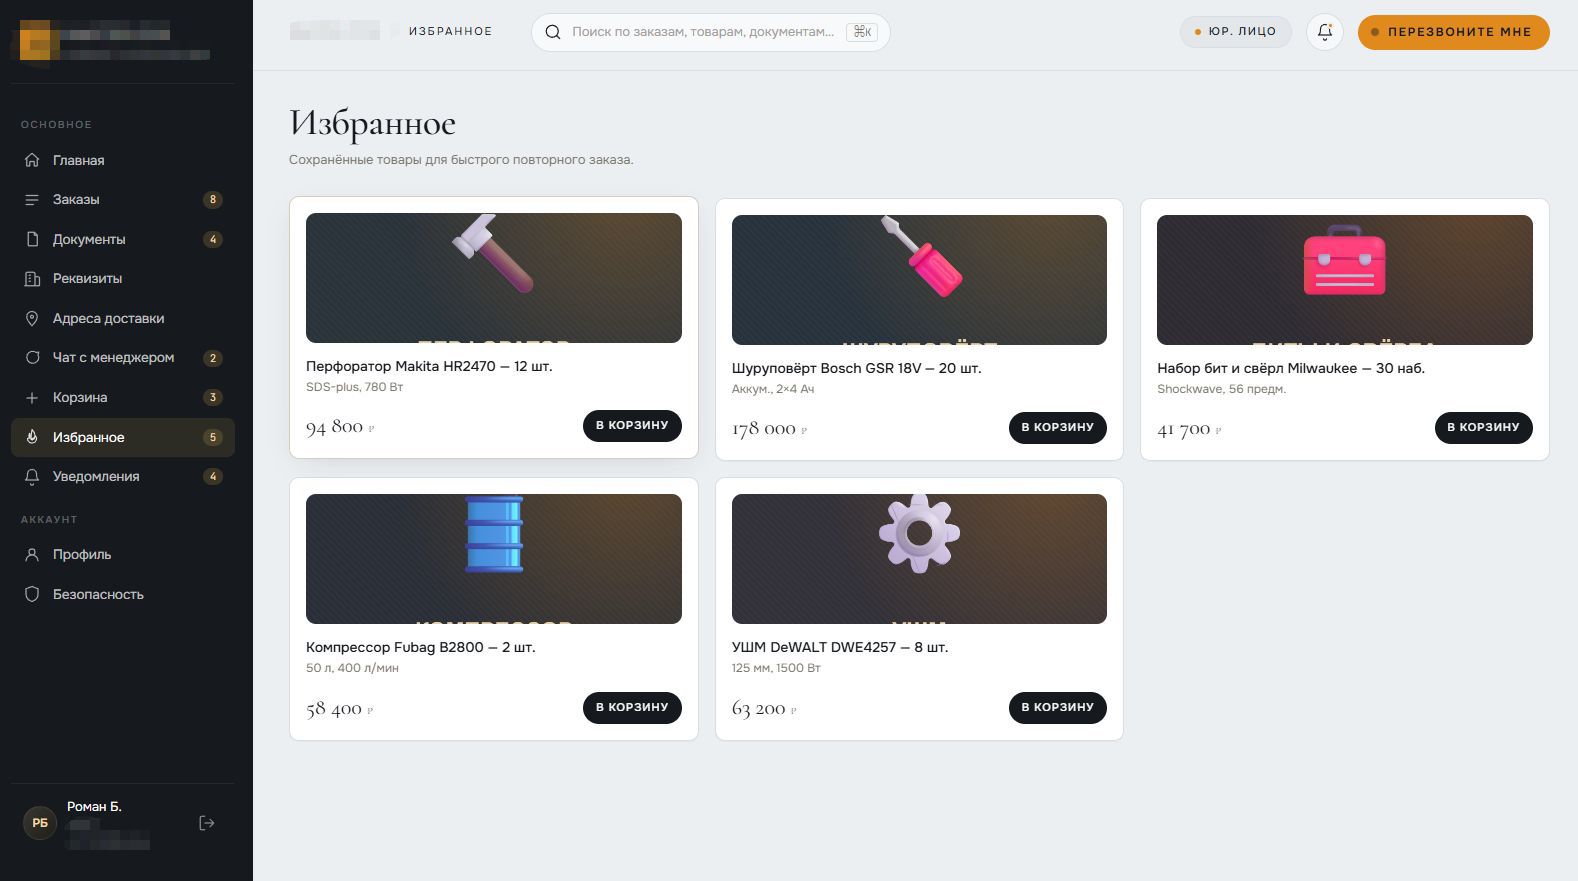Click the title Компрессор Fubag B2800 — 2 шт.

[421, 648]
